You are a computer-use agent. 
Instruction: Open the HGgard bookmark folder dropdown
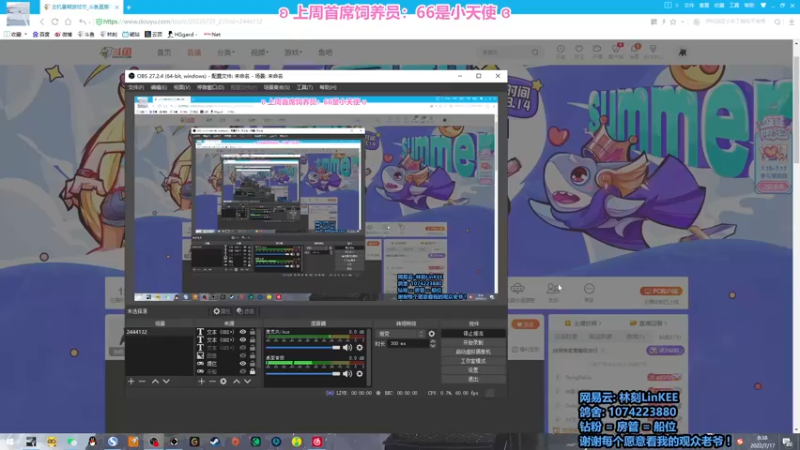[x=182, y=34]
